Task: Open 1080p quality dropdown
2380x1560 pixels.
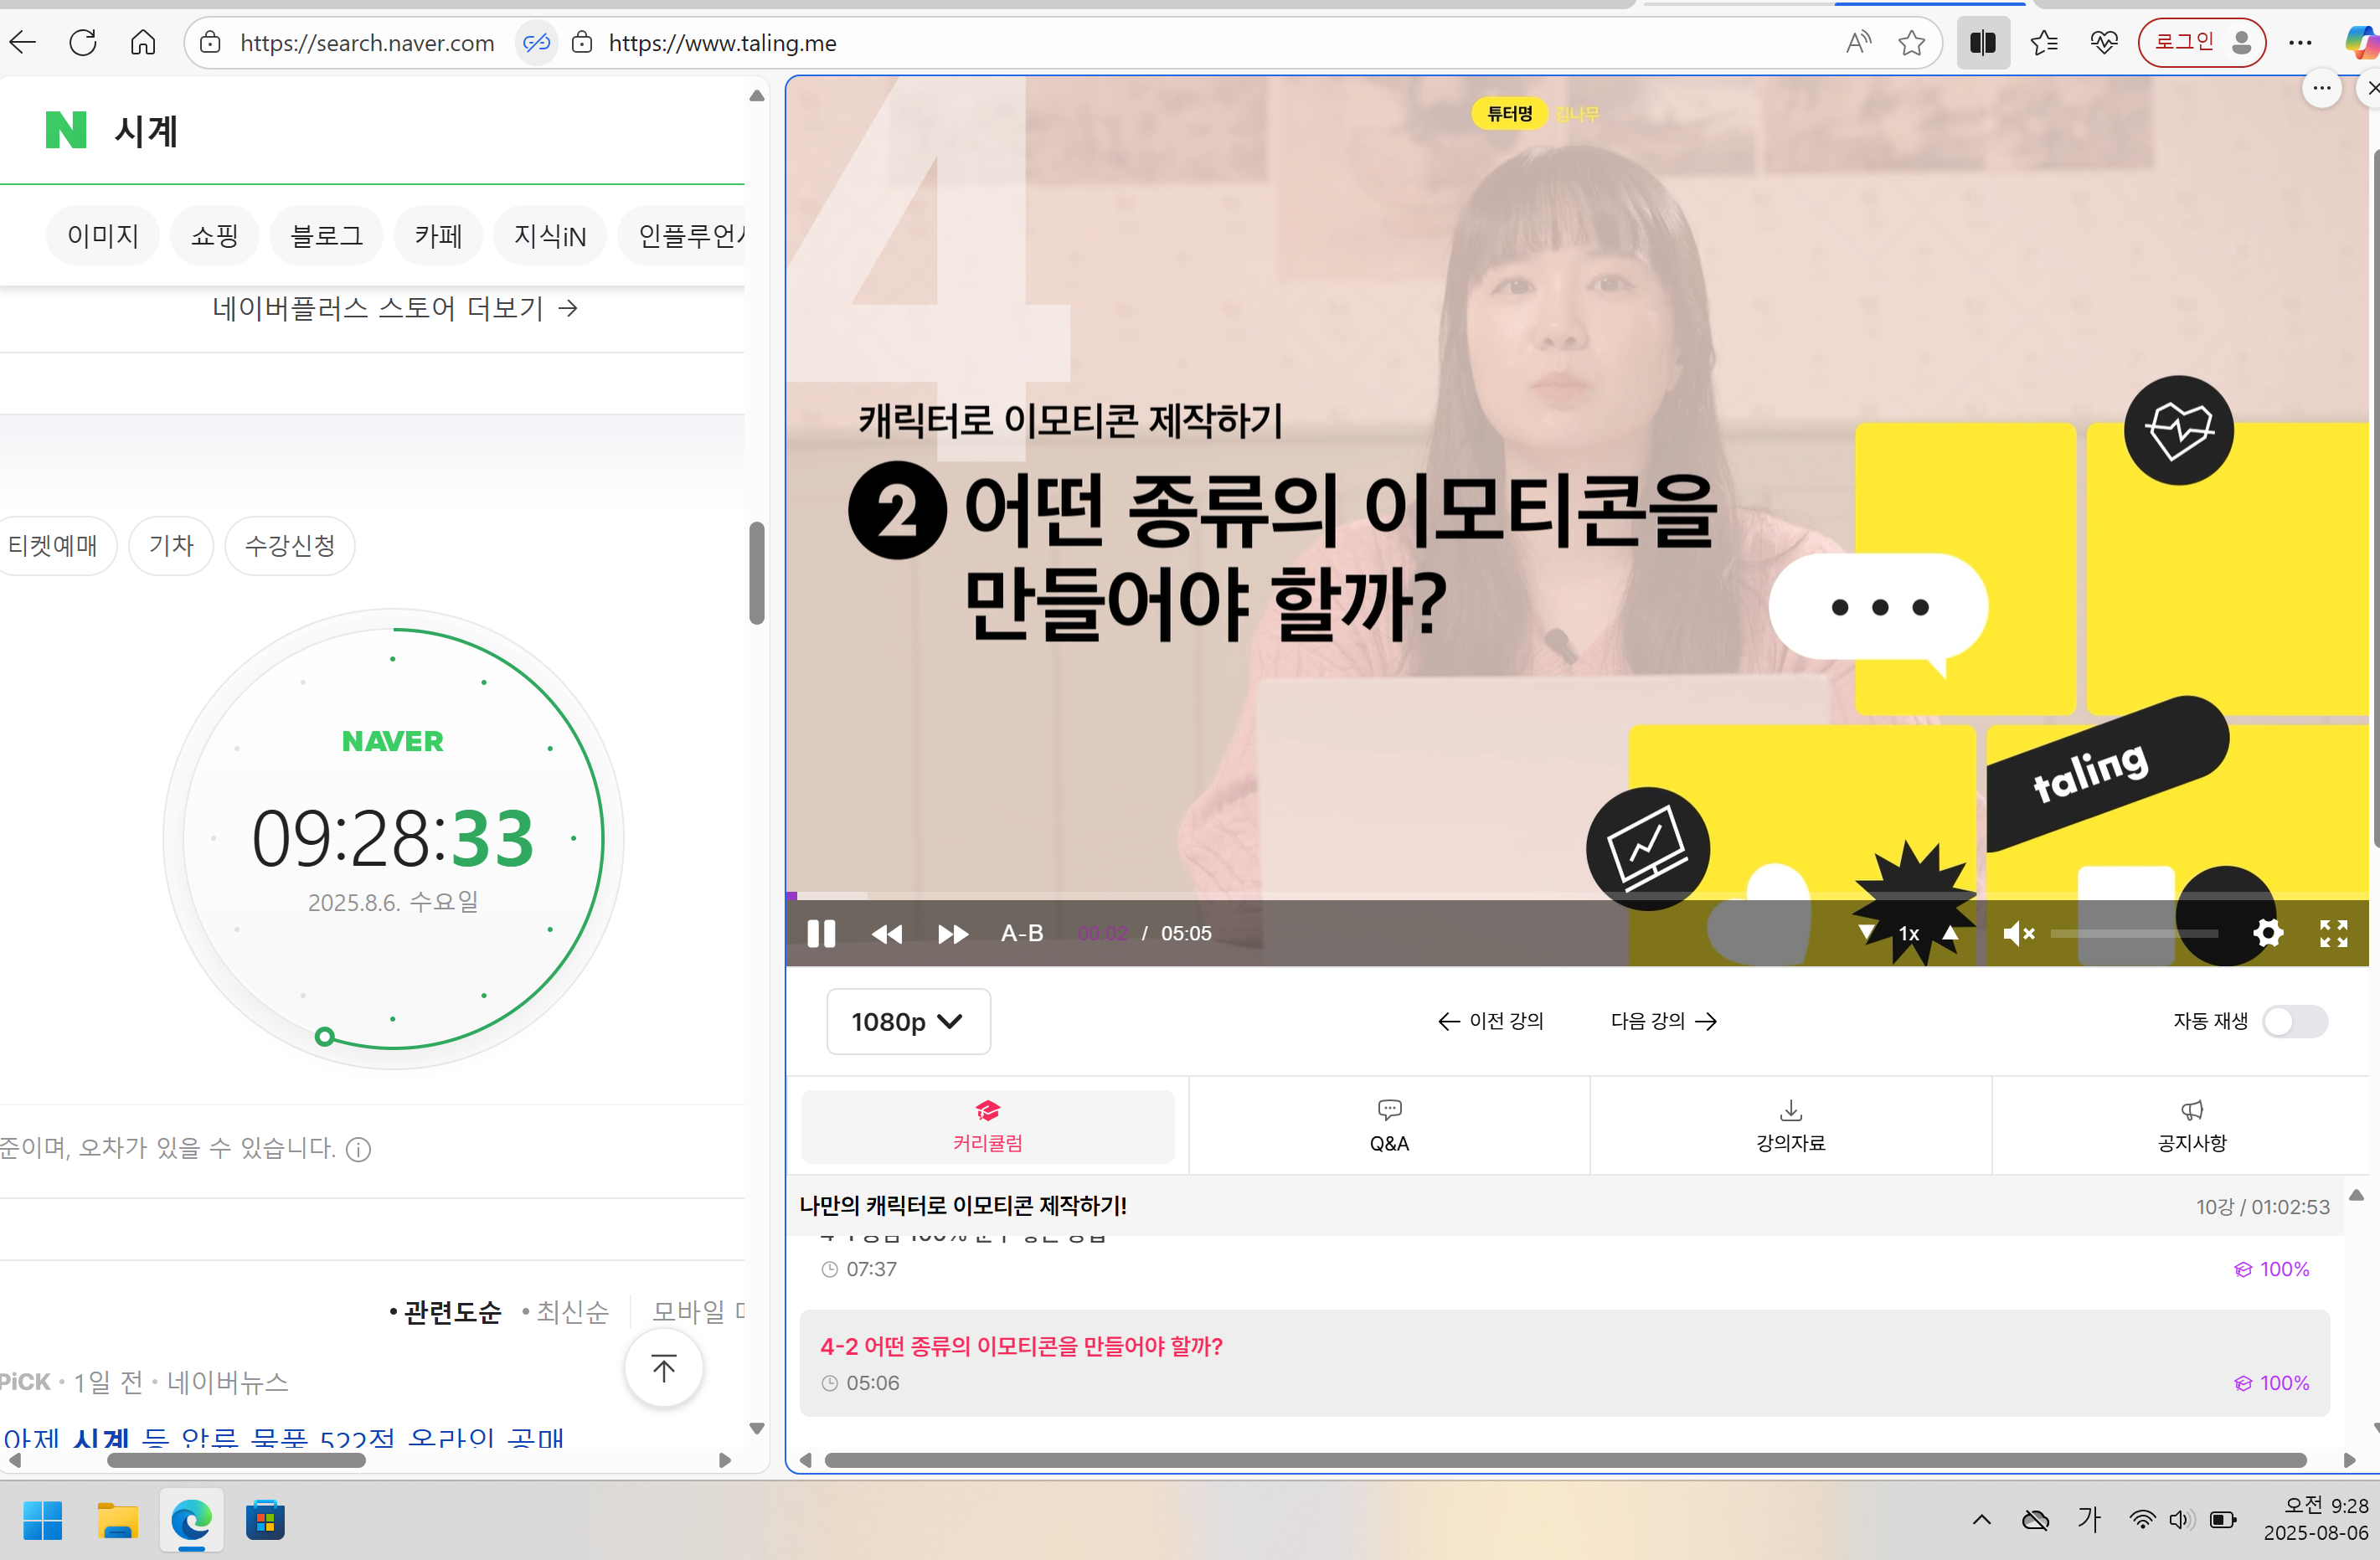Action: pyautogui.click(x=907, y=1021)
